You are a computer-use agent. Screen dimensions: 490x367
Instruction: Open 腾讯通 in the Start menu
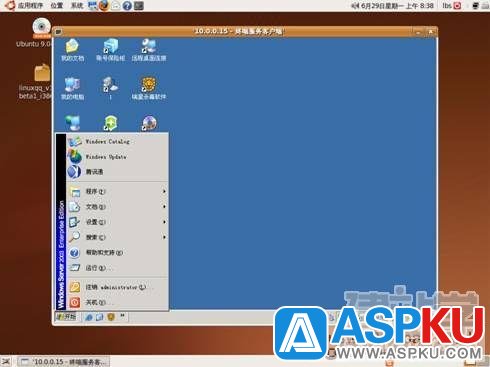click(x=117, y=172)
